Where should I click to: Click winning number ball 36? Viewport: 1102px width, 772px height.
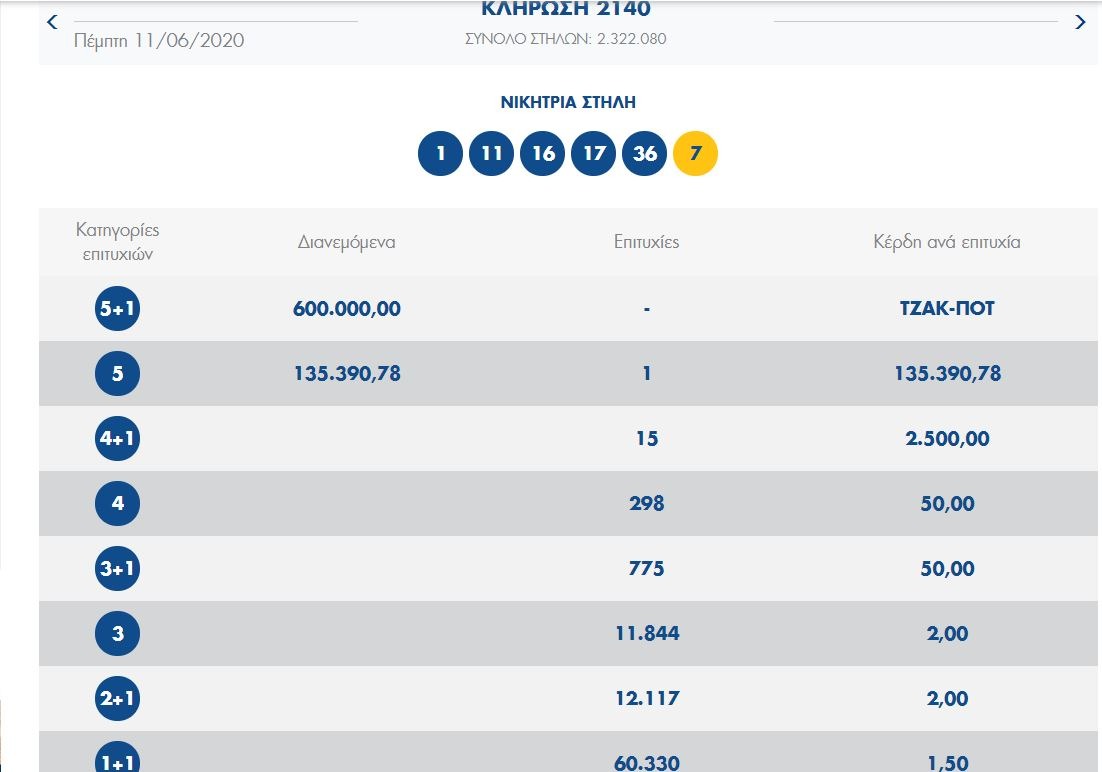click(x=645, y=154)
